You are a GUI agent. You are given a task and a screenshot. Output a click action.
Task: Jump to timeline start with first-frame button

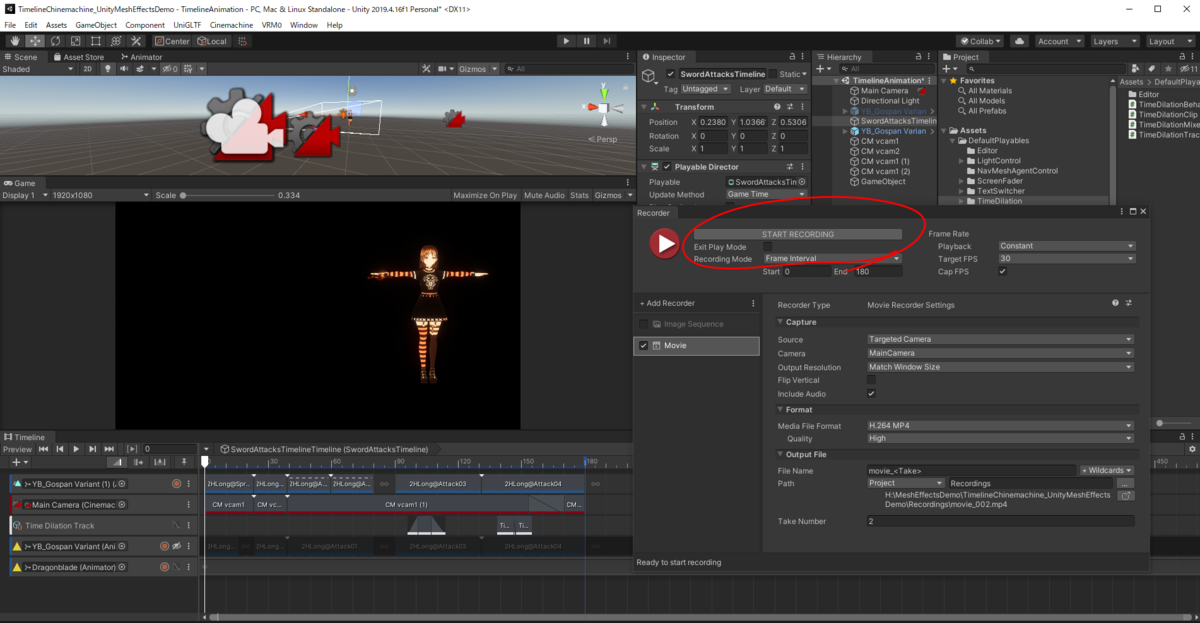(x=44, y=450)
